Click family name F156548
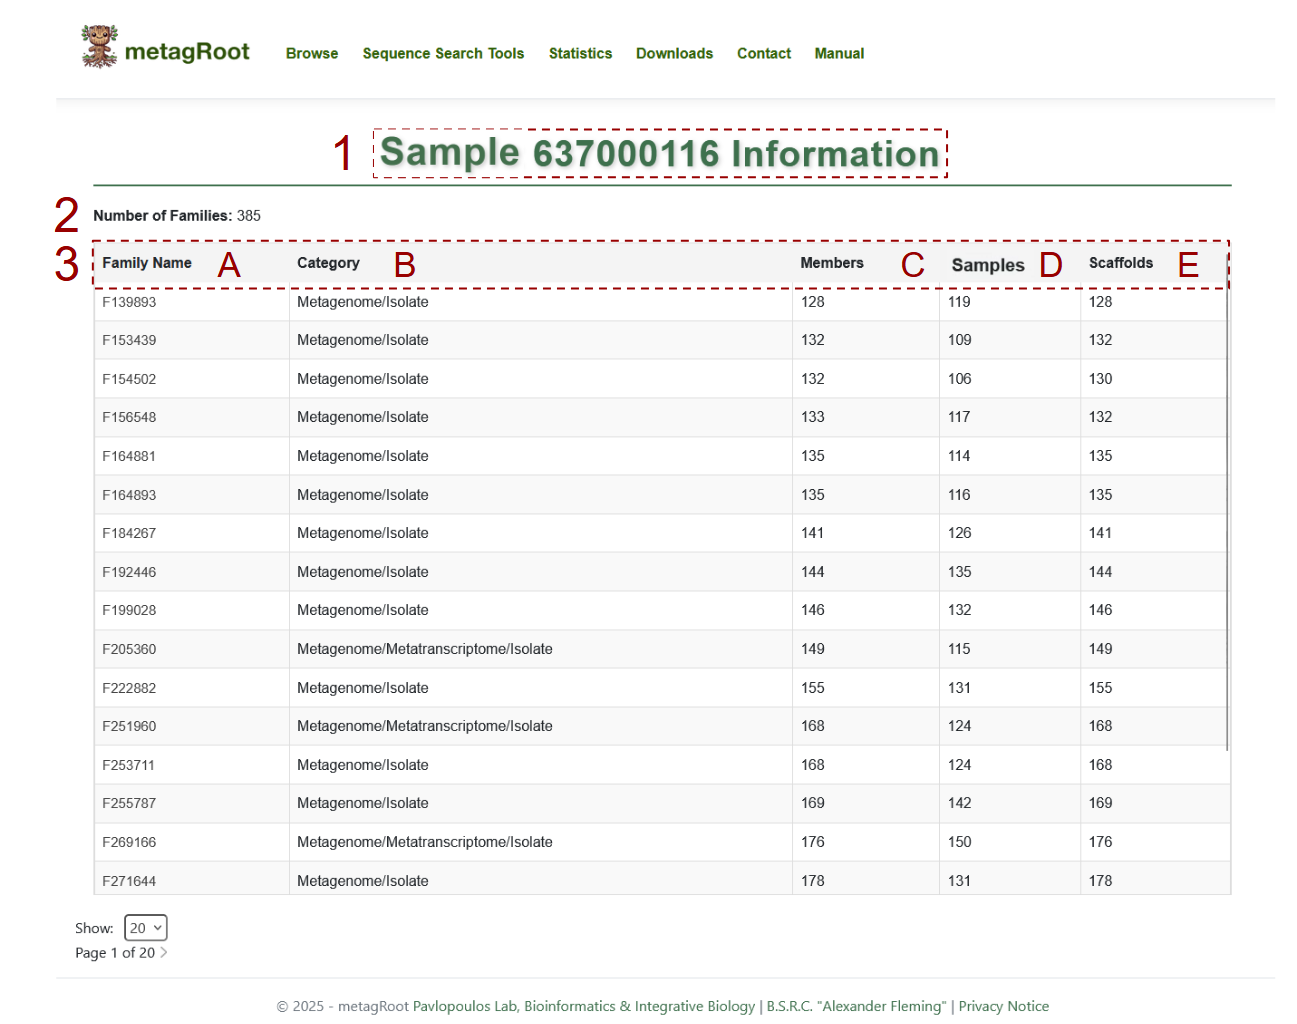Image resolution: width=1297 pixels, height=1024 pixels. click(x=129, y=417)
